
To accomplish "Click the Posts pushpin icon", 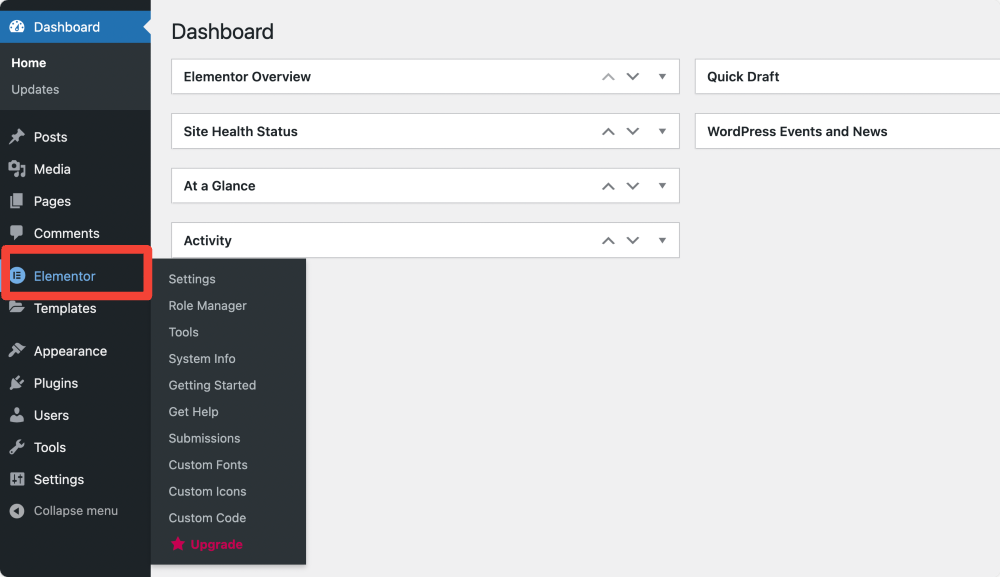I will [17, 136].
